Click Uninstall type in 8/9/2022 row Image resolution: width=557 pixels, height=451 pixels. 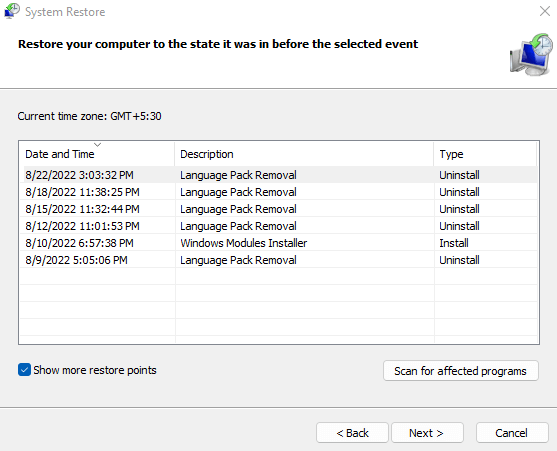[x=459, y=260]
